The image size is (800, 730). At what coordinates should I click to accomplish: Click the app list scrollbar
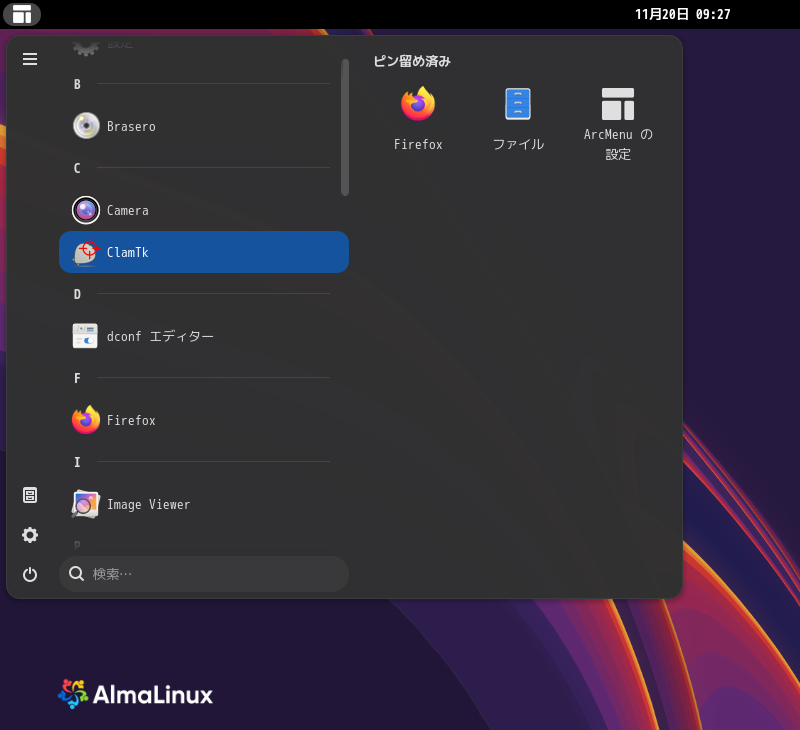point(345,128)
